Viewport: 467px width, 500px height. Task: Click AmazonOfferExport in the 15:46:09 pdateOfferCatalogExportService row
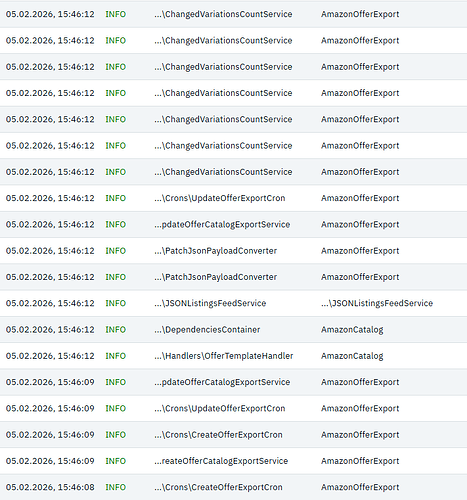(x=360, y=382)
